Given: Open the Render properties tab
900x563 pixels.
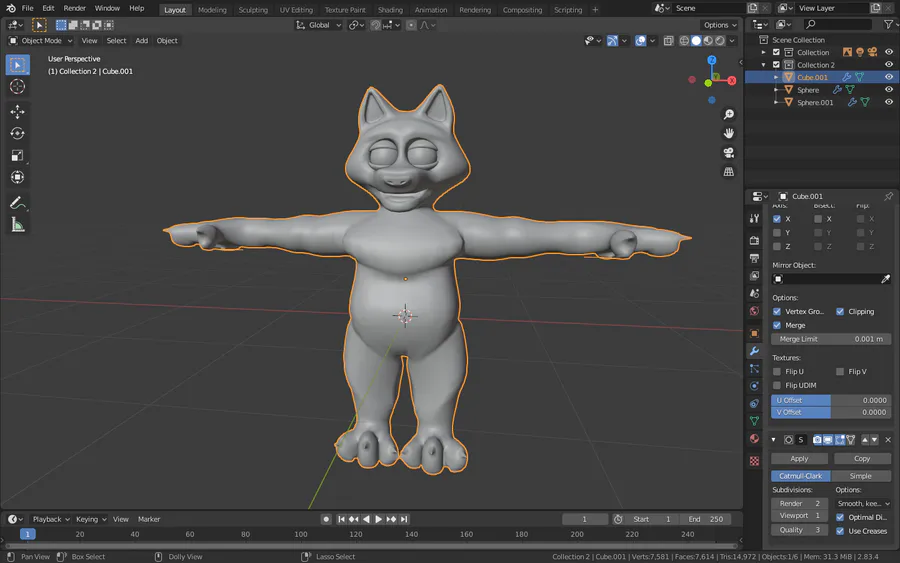Looking at the screenshot, I should (x=754, y=240).
